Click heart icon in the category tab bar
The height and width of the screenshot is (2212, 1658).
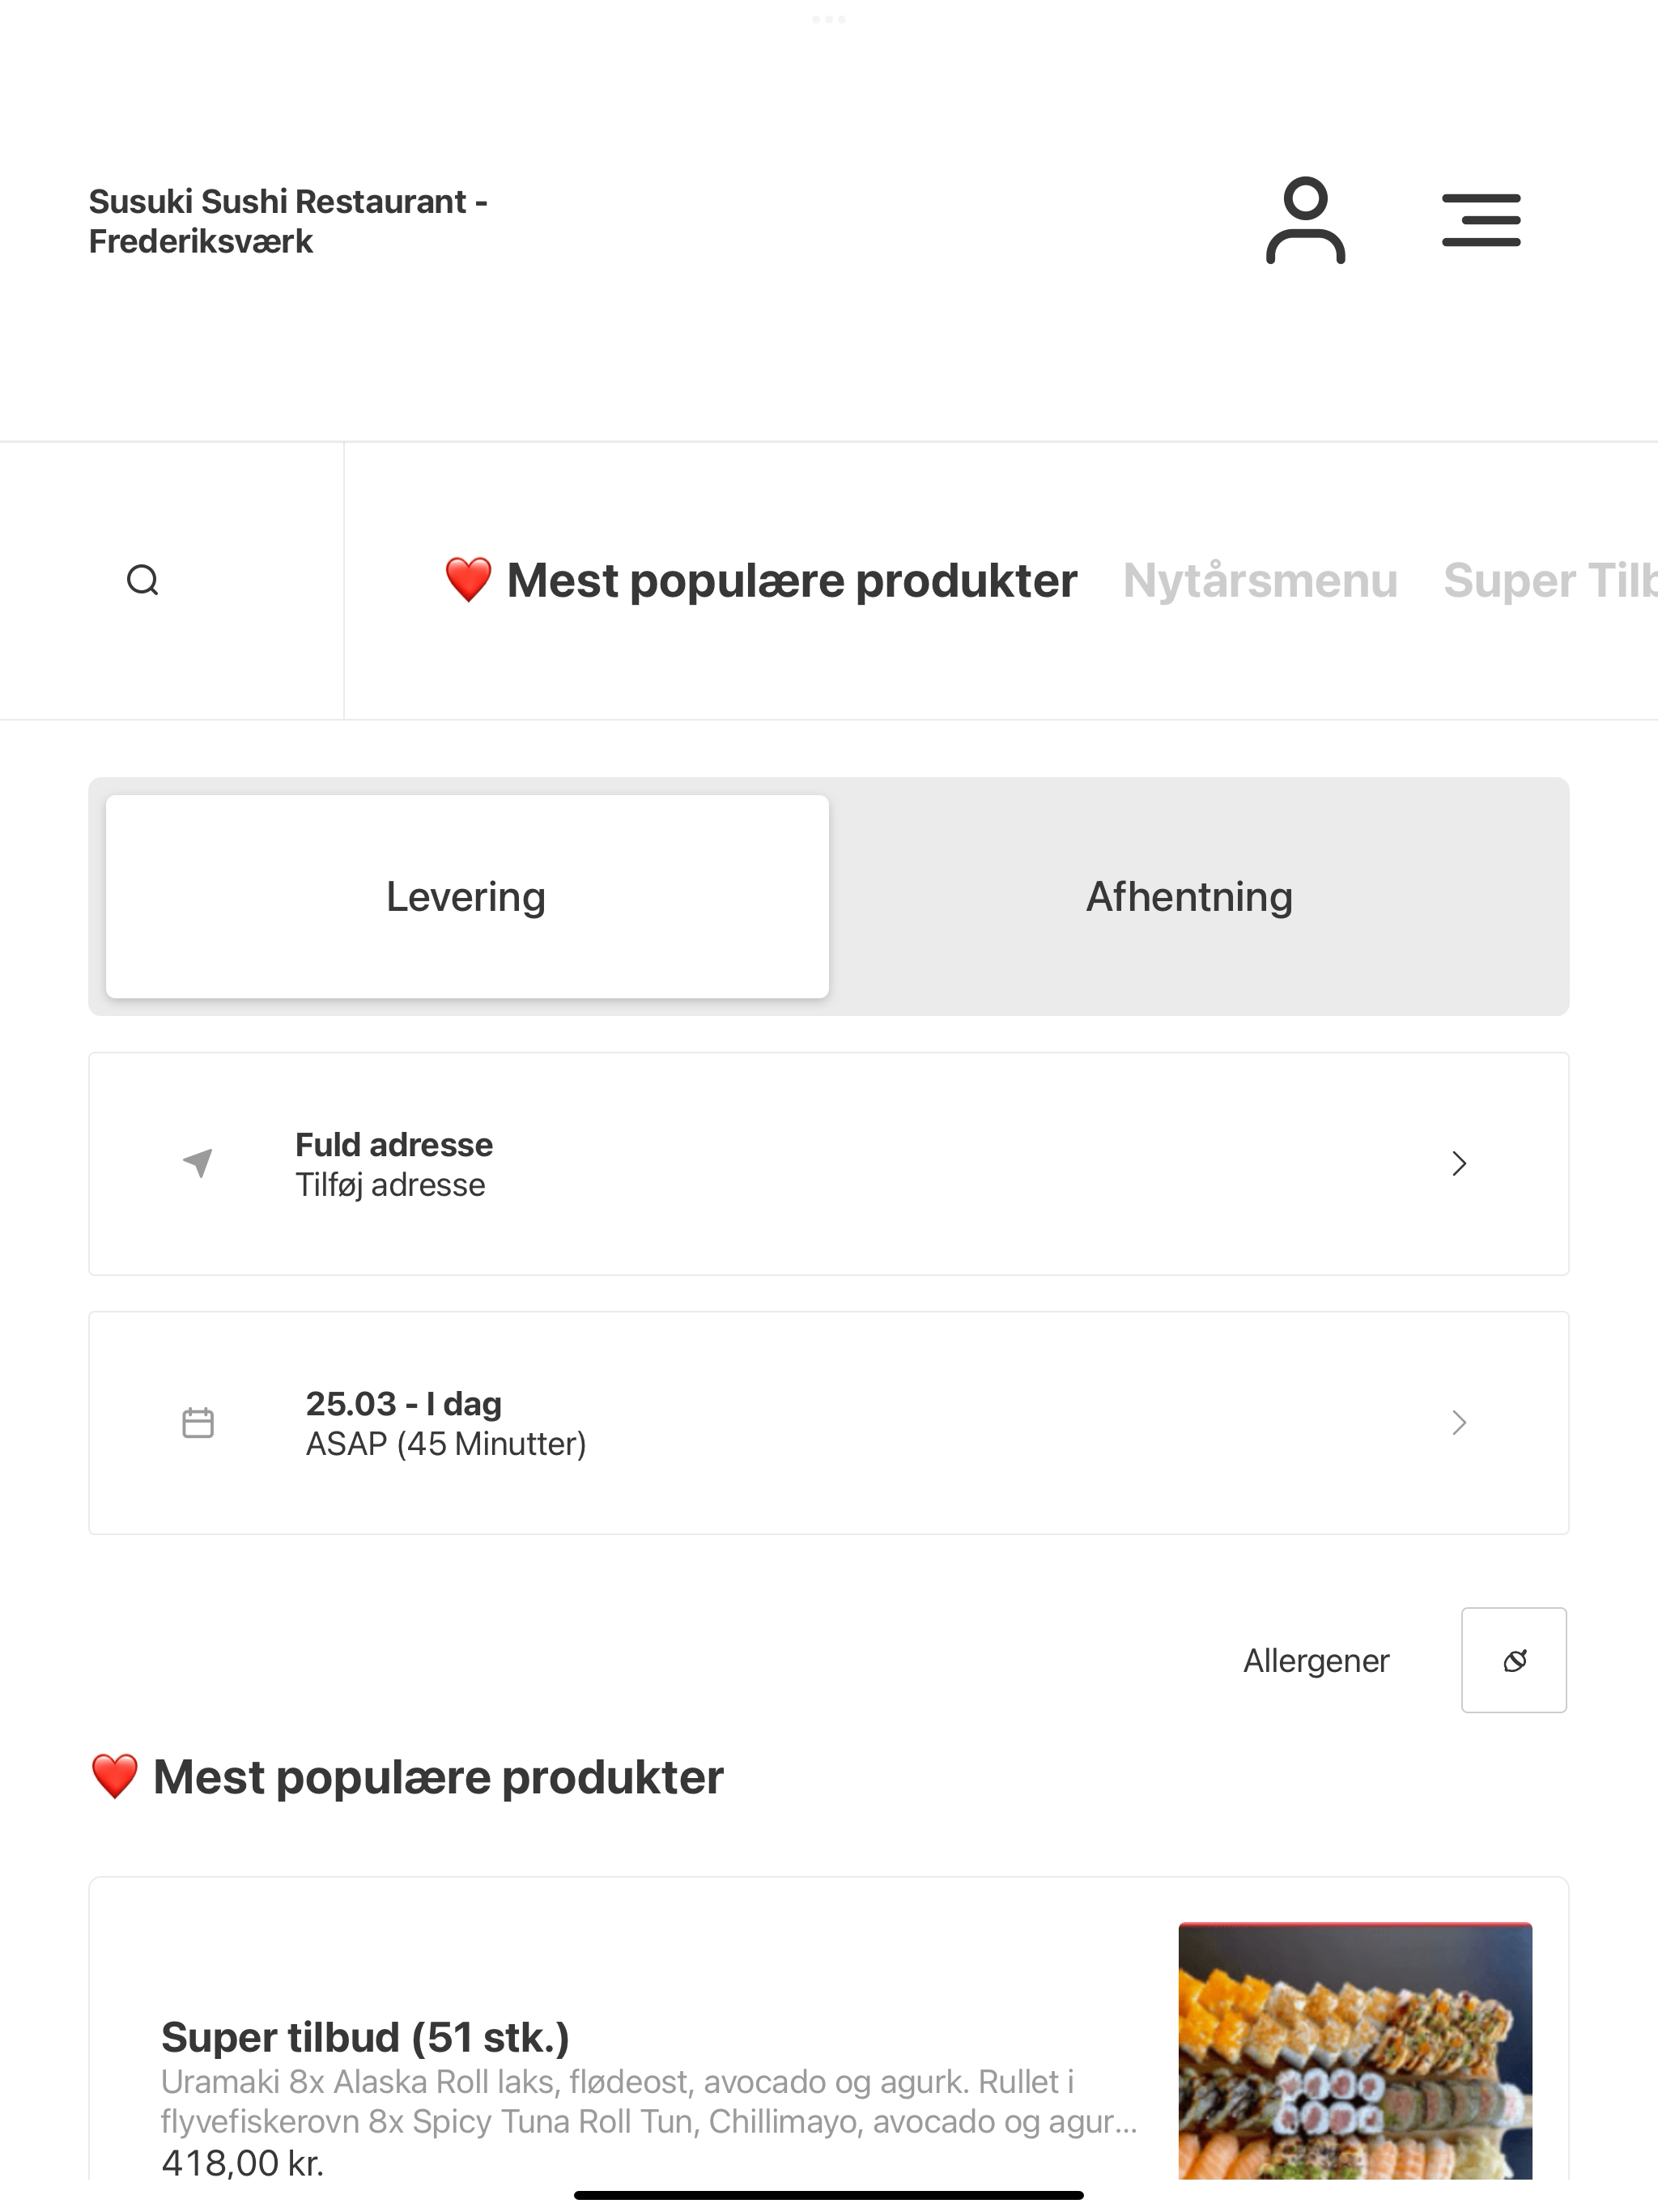coord(468,580)
